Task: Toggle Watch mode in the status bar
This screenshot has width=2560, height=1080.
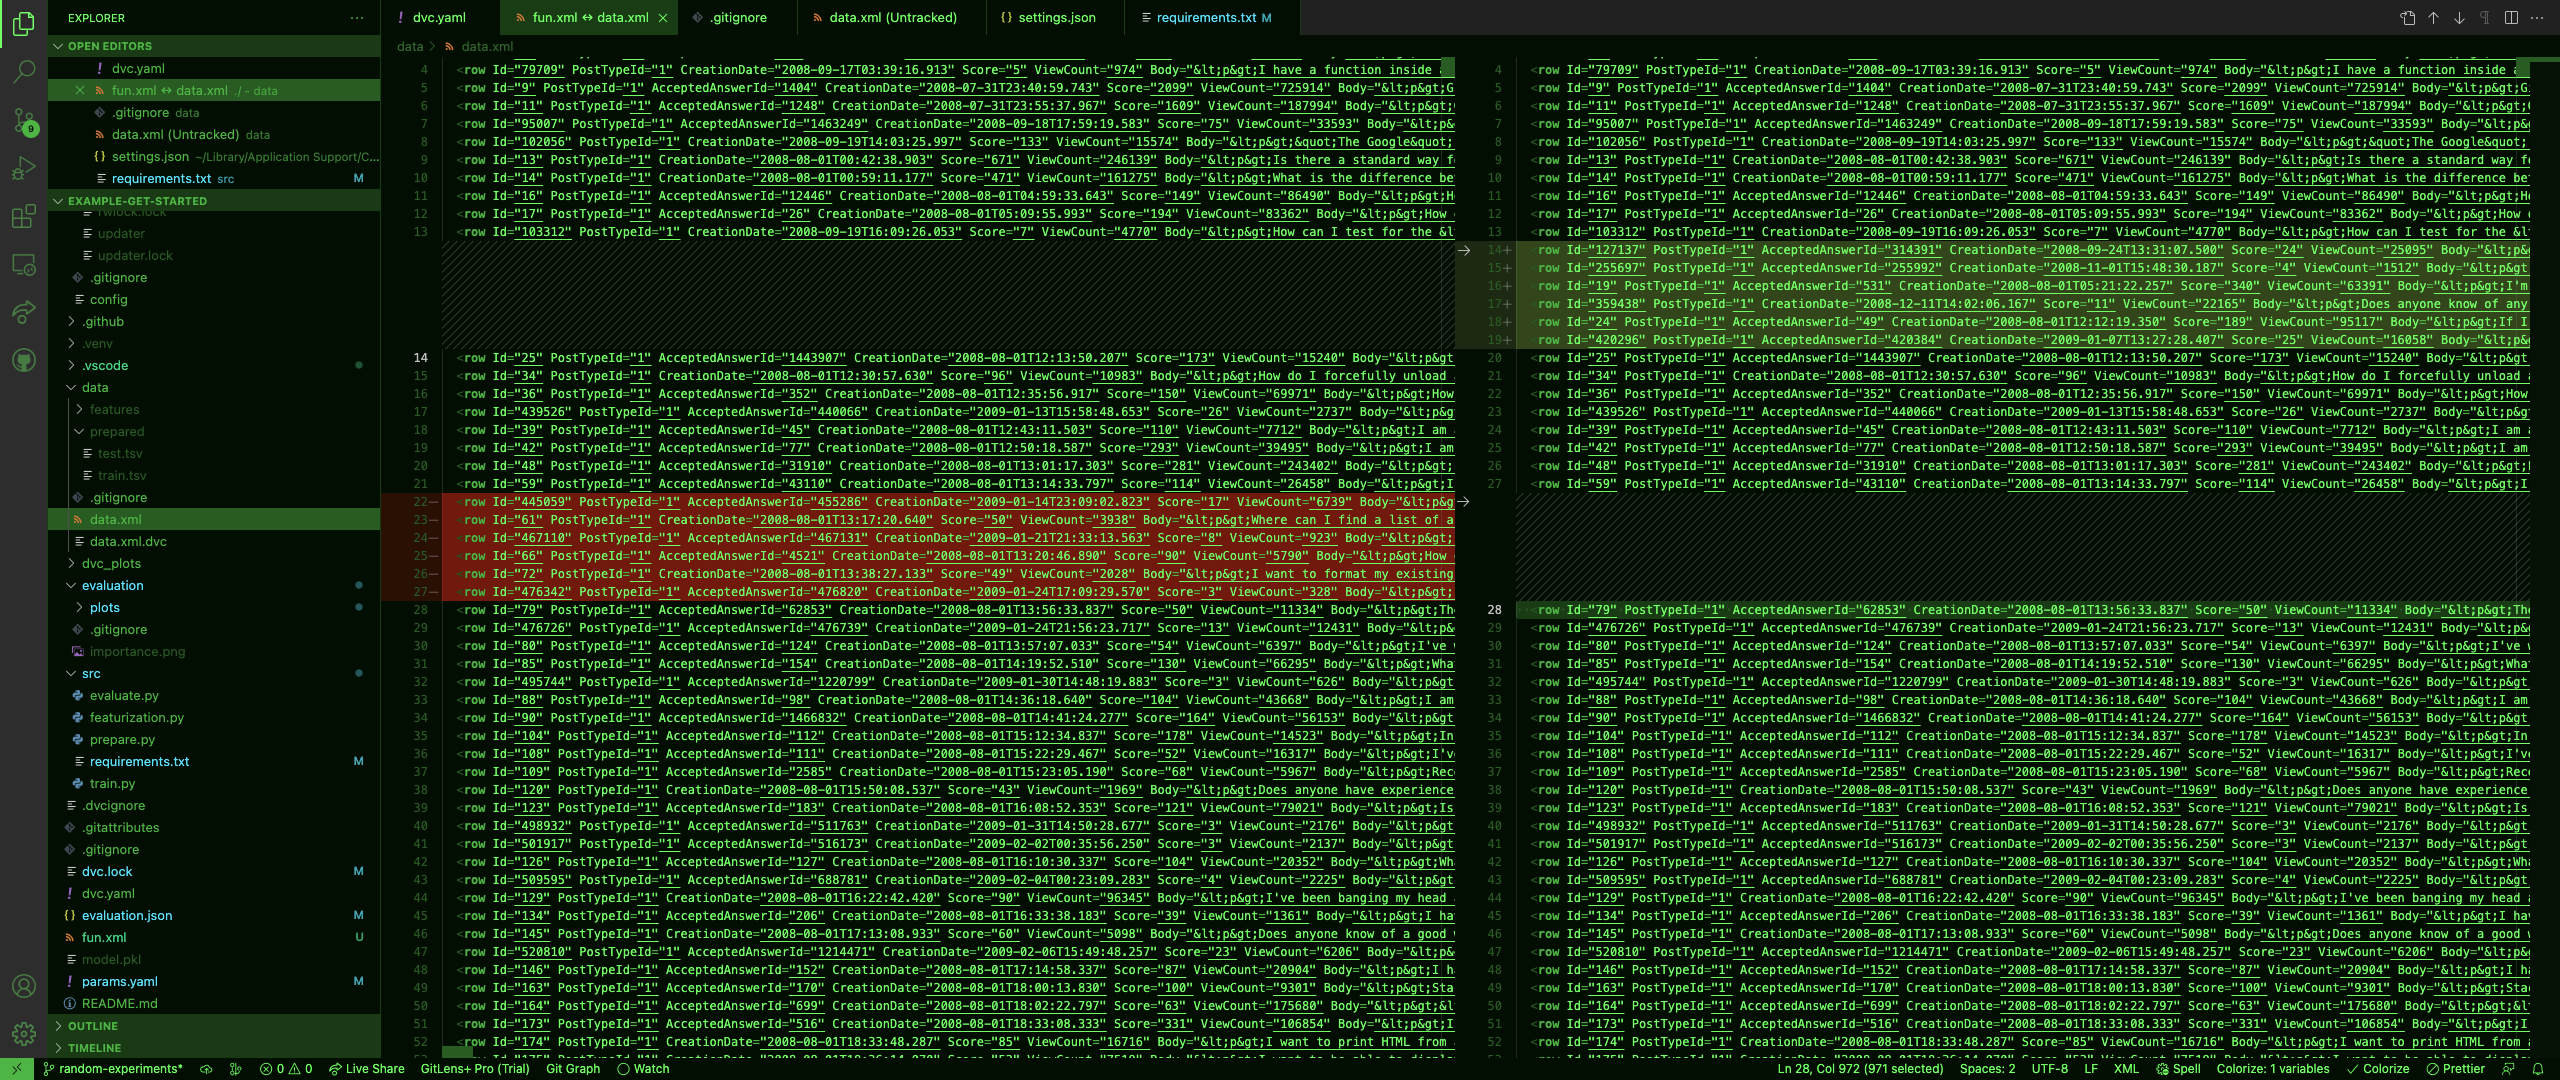Action: click(x=645, y=1068)
